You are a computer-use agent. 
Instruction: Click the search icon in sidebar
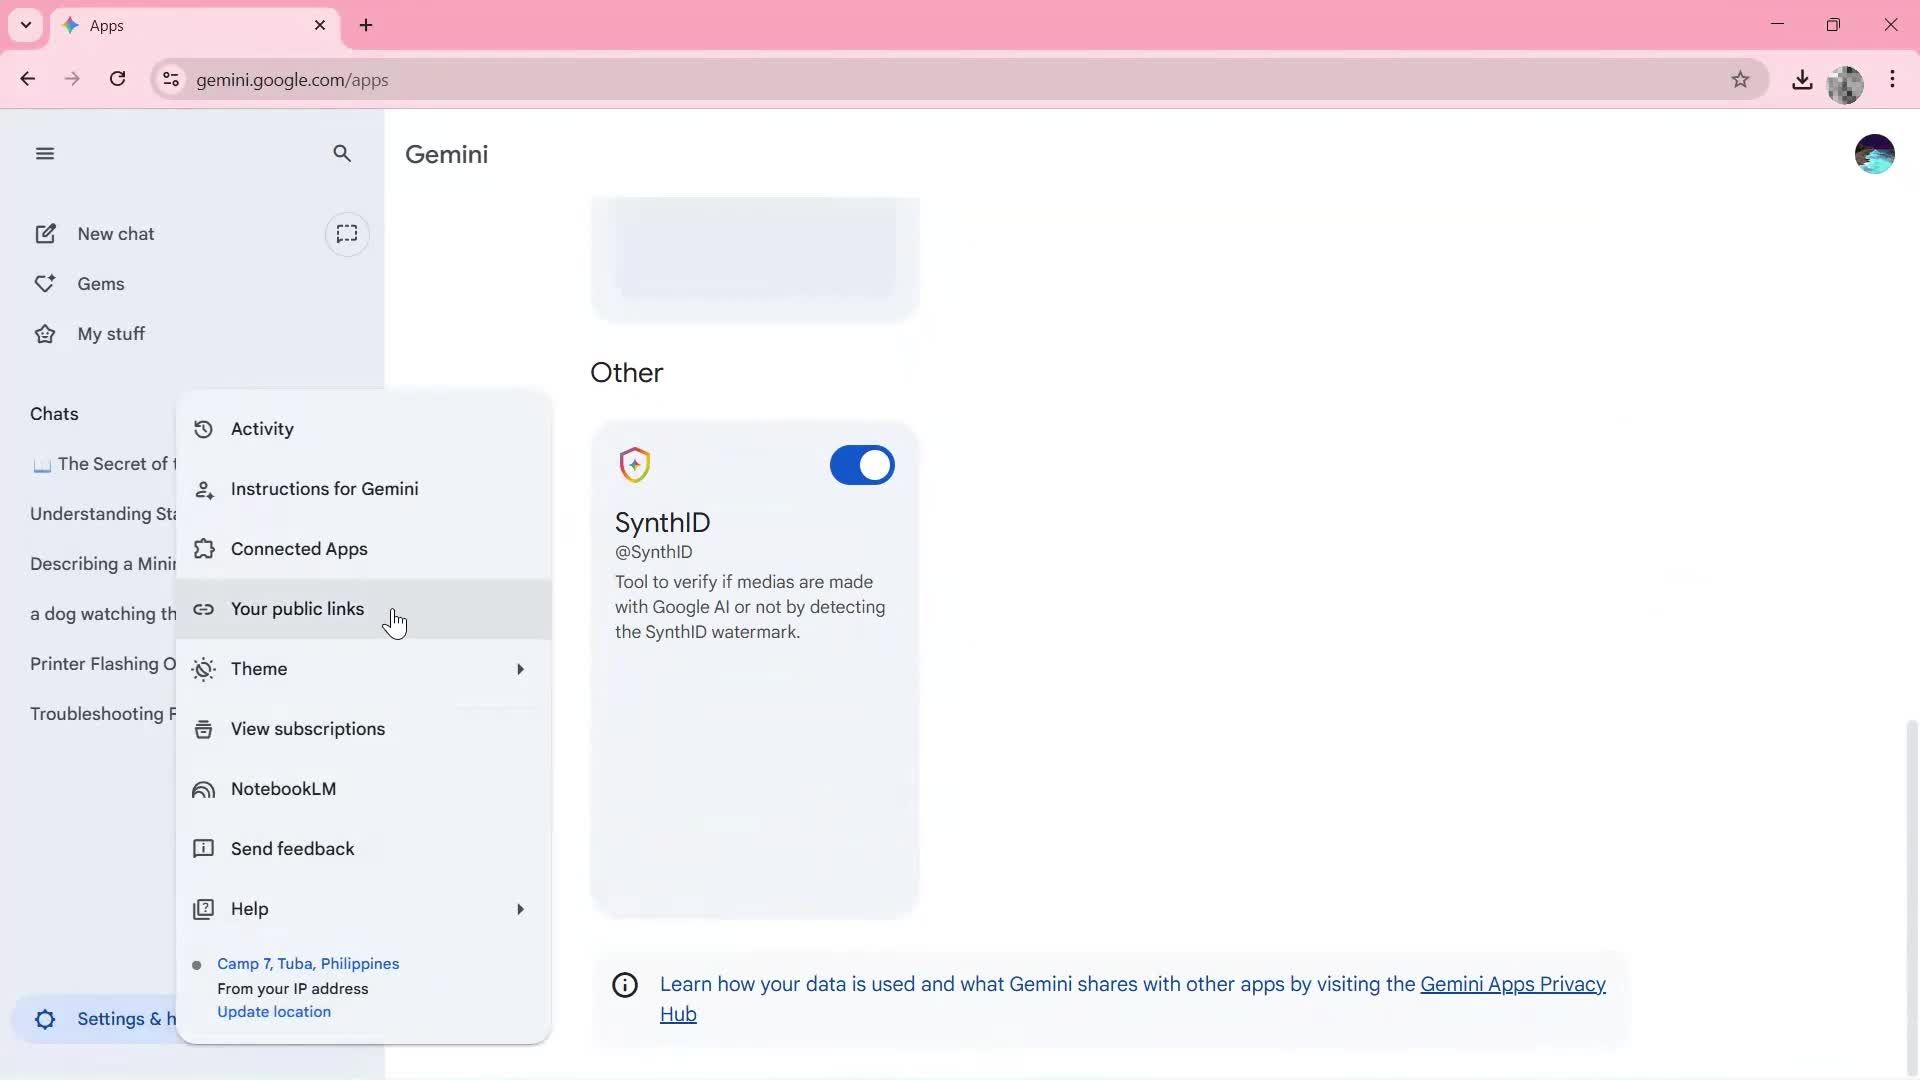[342, 153]
